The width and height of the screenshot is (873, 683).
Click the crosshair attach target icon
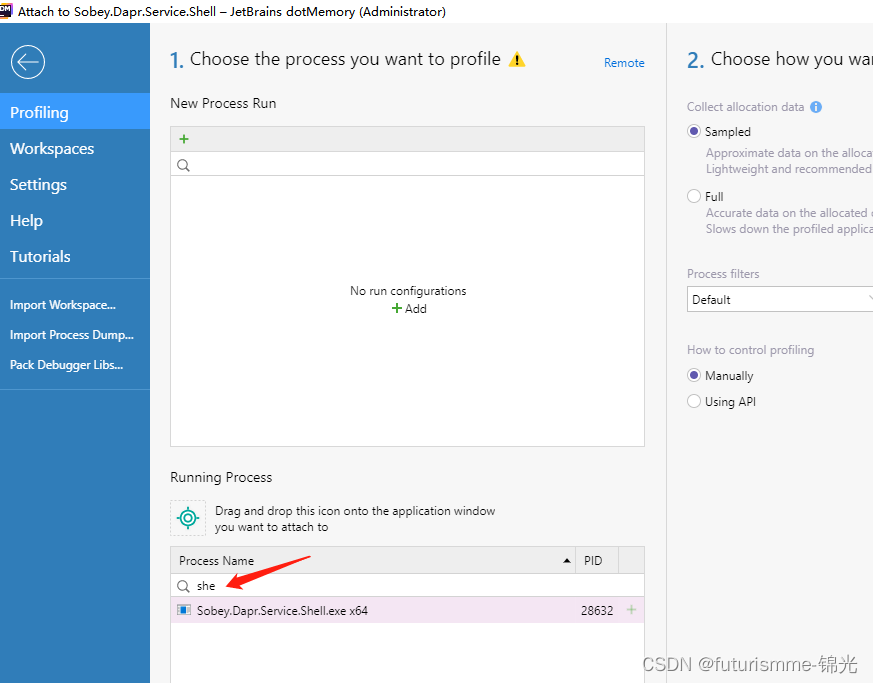pos(188,518)
